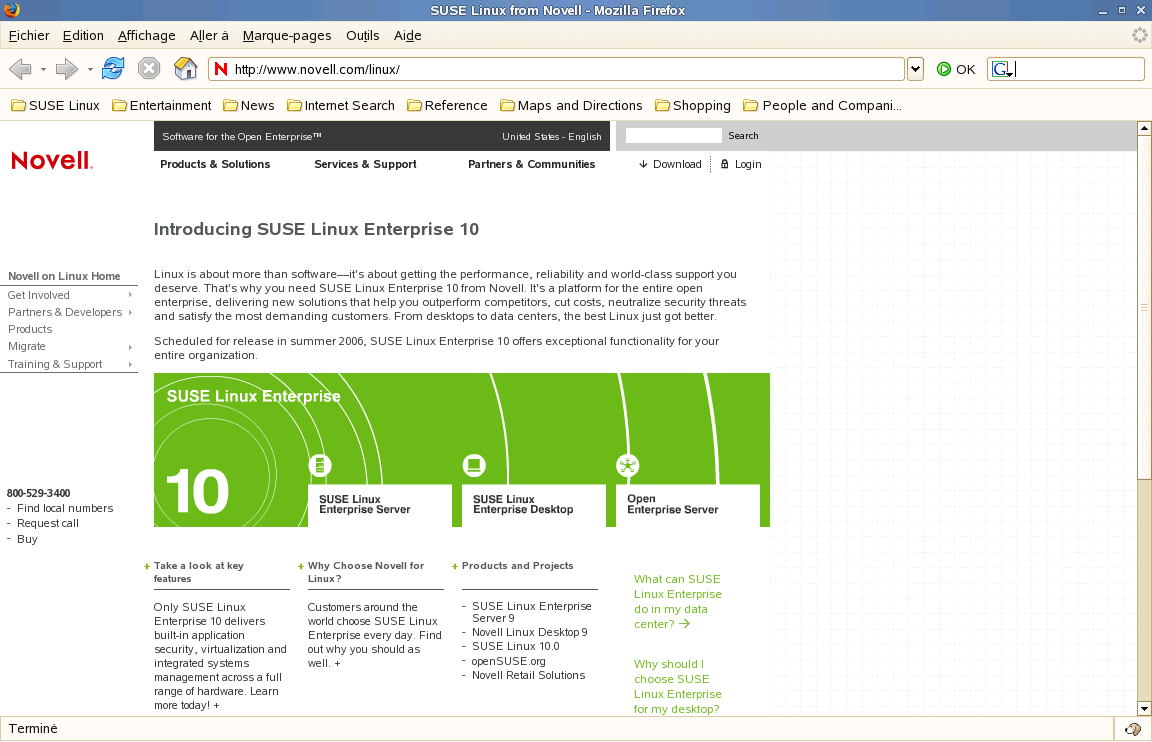The image size is (1152, 742).
Task: Open the Outils menu
Action: (x=363, y=35)
